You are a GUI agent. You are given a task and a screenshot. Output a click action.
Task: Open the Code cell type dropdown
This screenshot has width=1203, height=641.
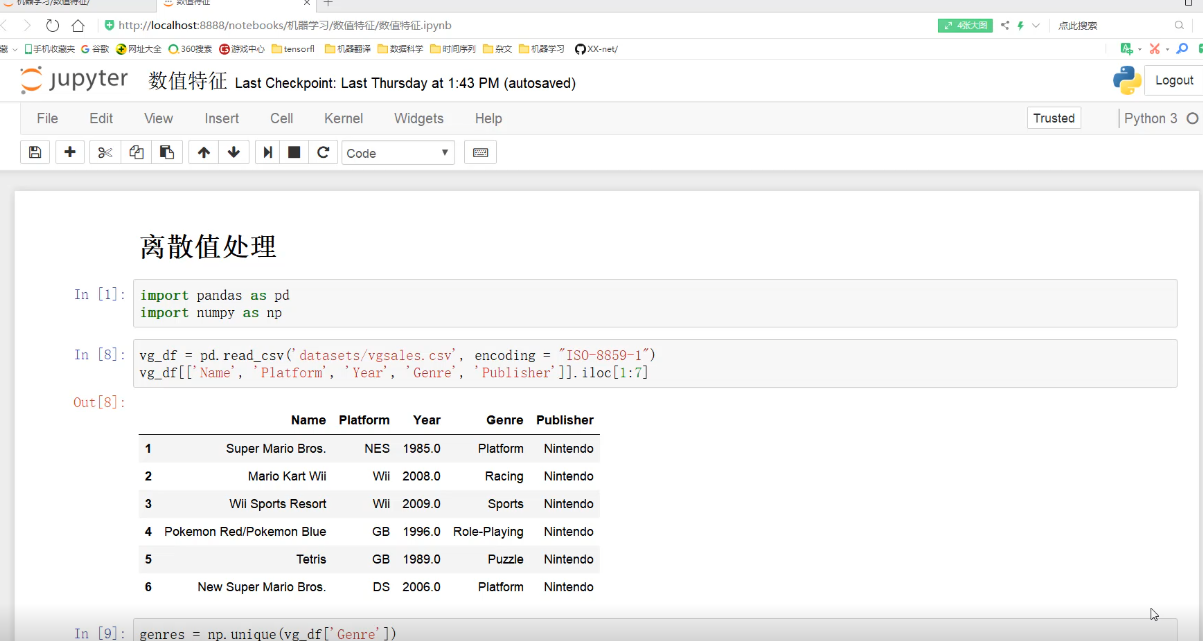click(398, 153)
